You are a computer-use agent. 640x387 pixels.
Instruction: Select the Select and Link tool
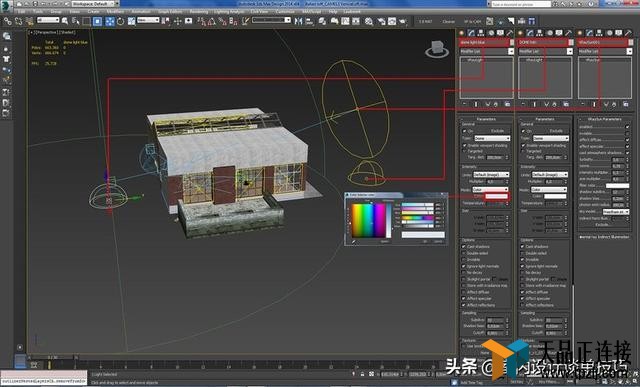click(x=8, y=21)
